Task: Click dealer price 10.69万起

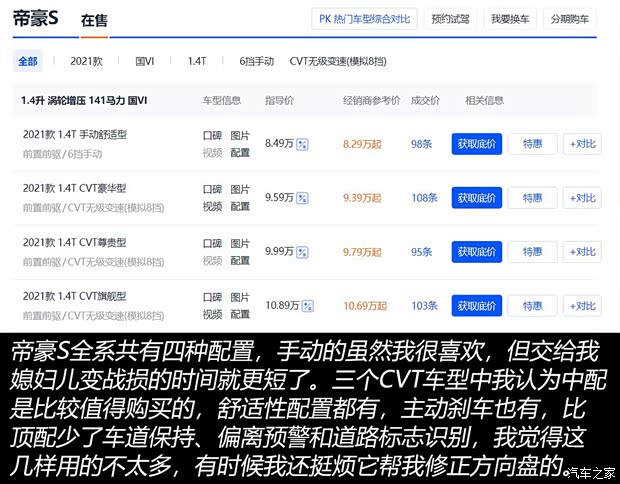Action: [365, 306]
